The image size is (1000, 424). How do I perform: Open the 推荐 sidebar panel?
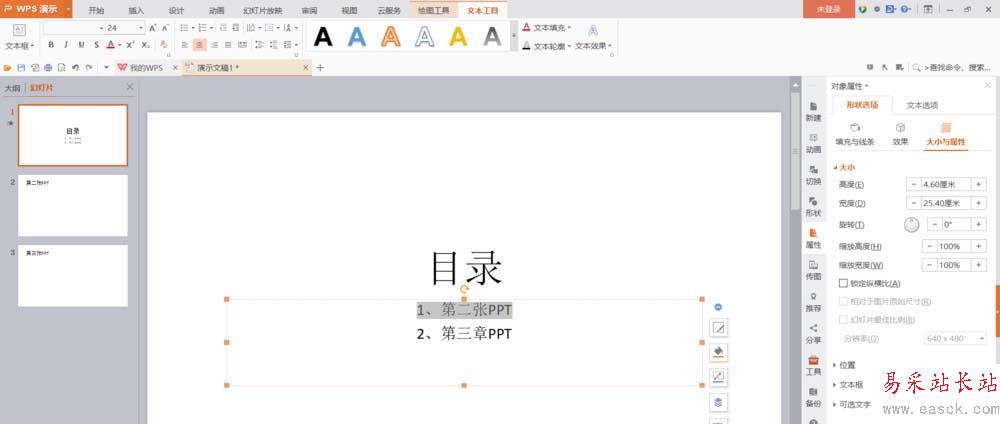click(x=813, y=302)
